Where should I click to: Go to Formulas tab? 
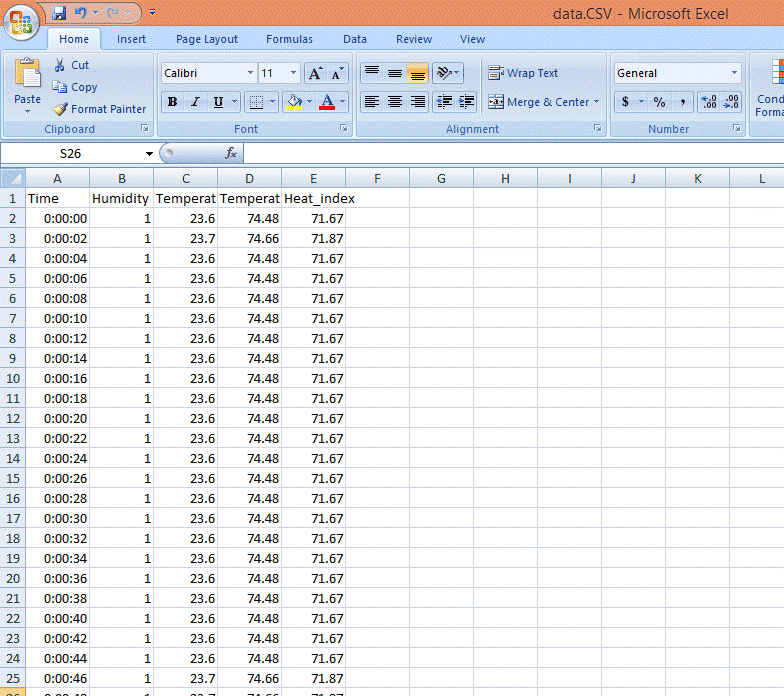coord(289,39)
